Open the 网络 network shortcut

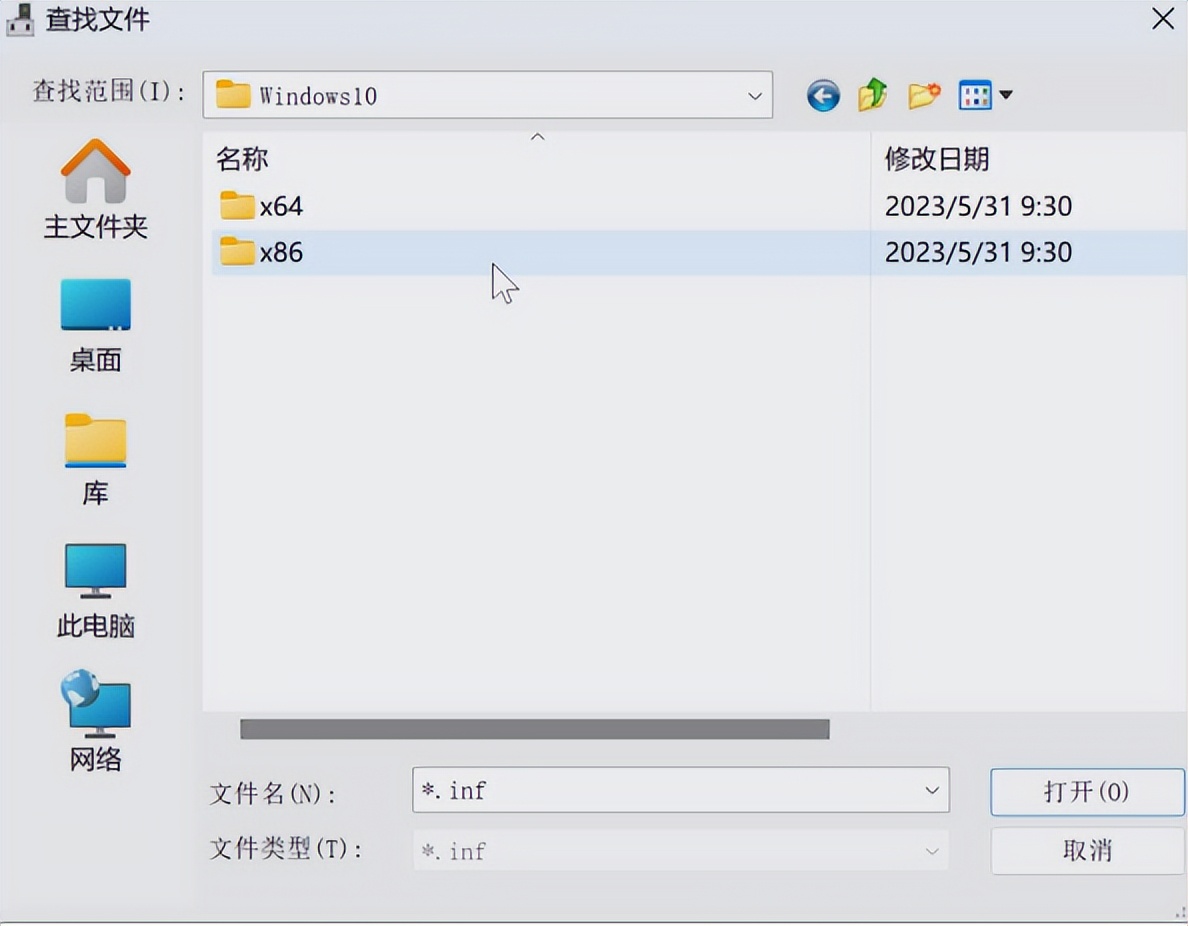(x=95, y=721)
